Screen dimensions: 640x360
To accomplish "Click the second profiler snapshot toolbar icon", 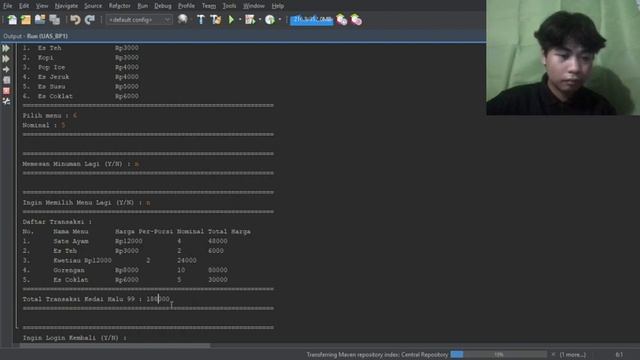I will click(356, 19).
